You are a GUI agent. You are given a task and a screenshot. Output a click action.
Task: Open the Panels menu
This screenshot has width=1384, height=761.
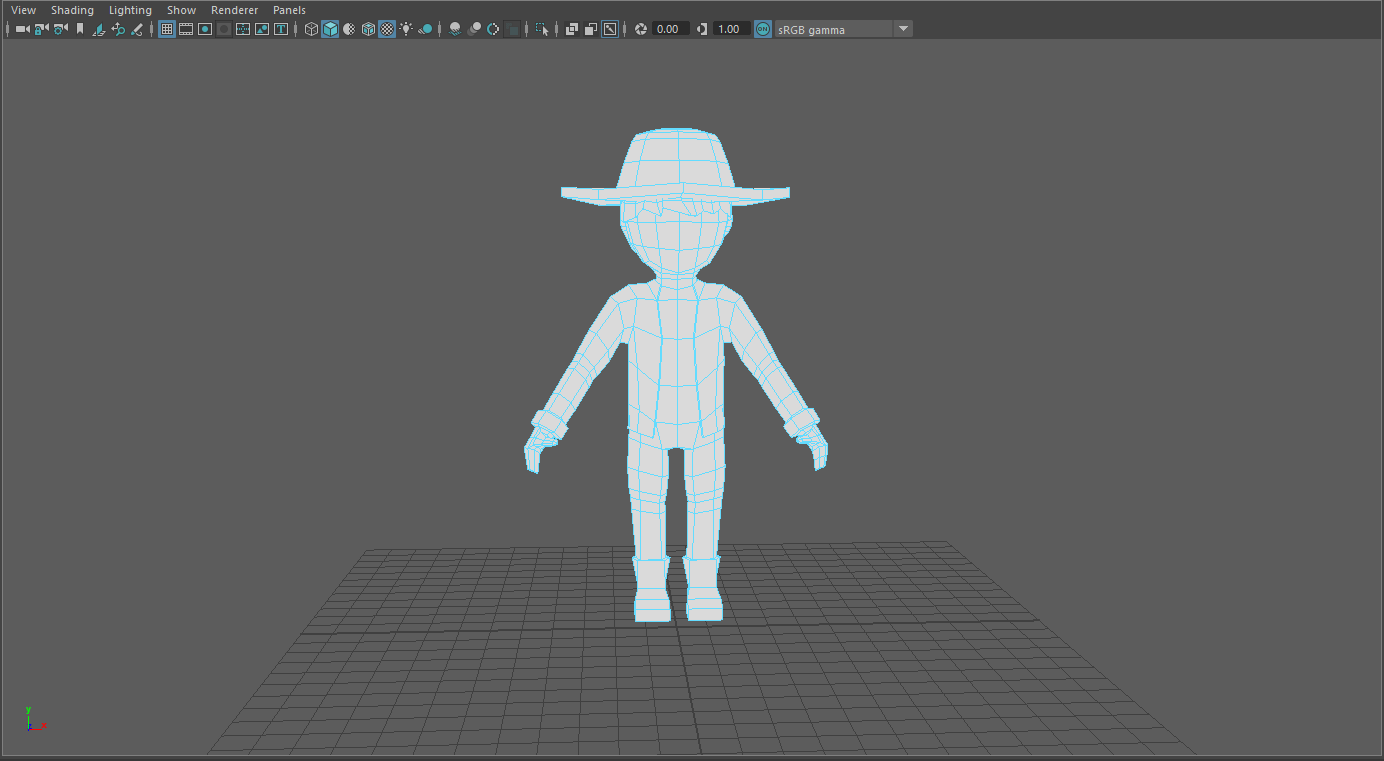click(289, 10)
